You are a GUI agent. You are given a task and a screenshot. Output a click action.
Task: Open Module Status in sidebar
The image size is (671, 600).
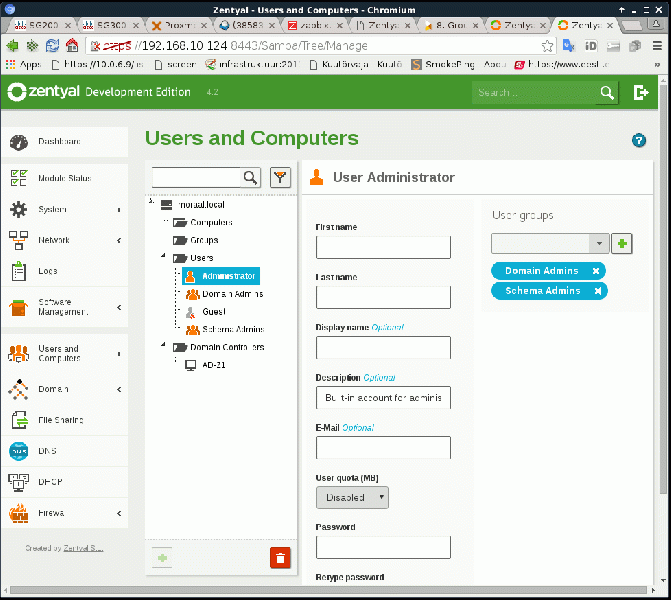point(65,178)
